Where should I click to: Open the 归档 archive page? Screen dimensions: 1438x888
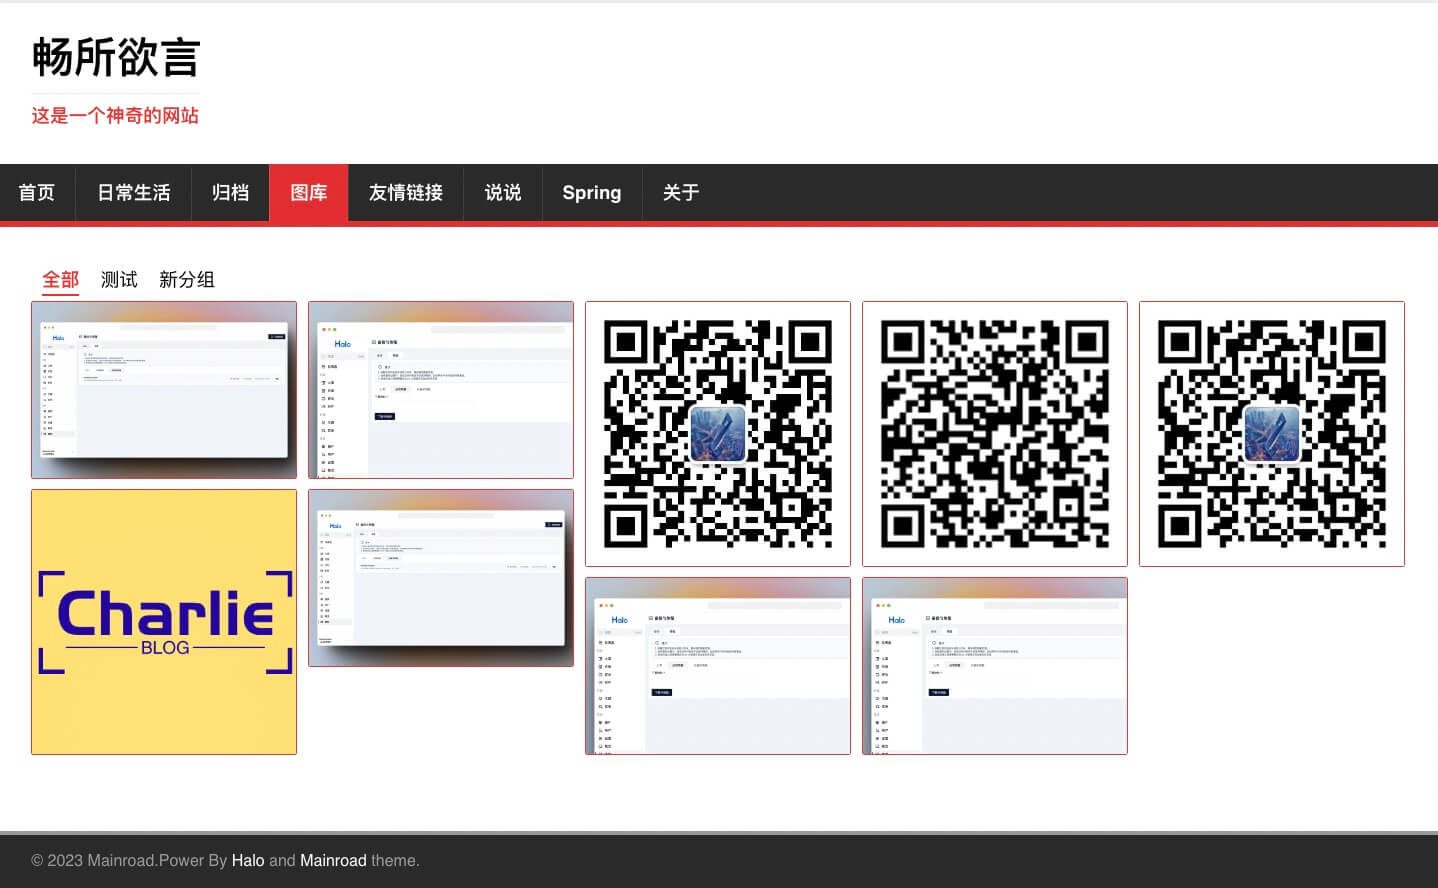coord(230,193)
